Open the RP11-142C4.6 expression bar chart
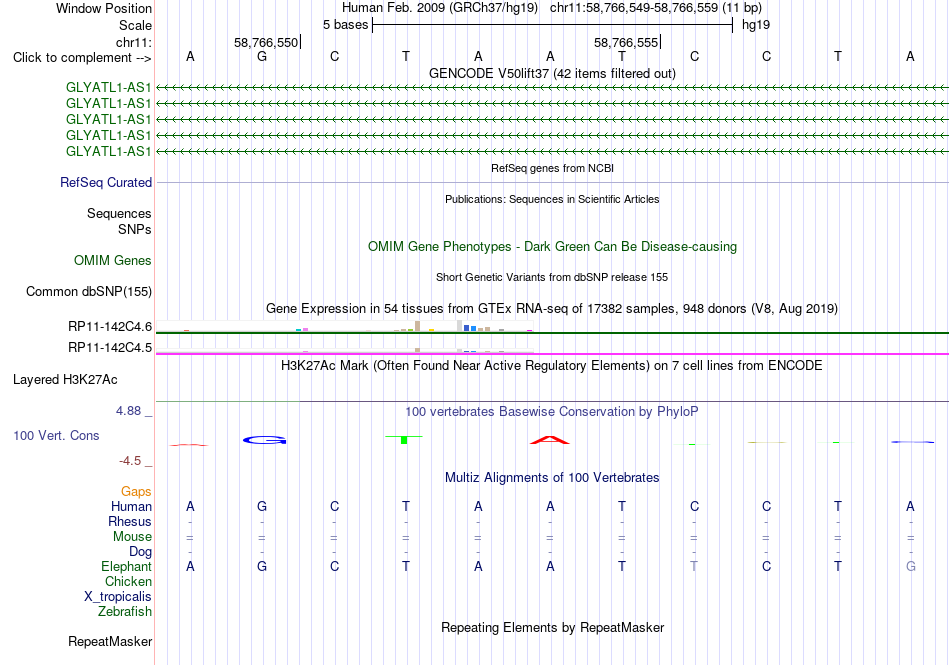Screen dimensions: 950x665 coord(344,326)
